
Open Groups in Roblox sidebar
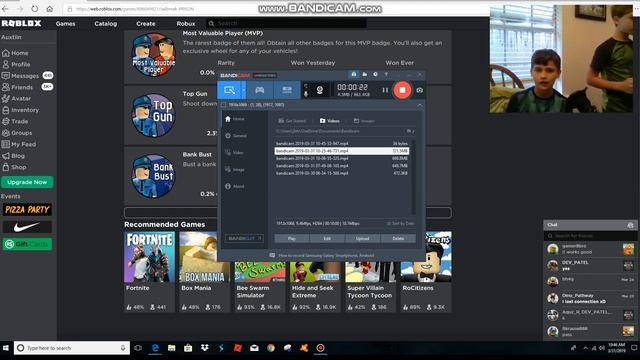pos(17,133)
